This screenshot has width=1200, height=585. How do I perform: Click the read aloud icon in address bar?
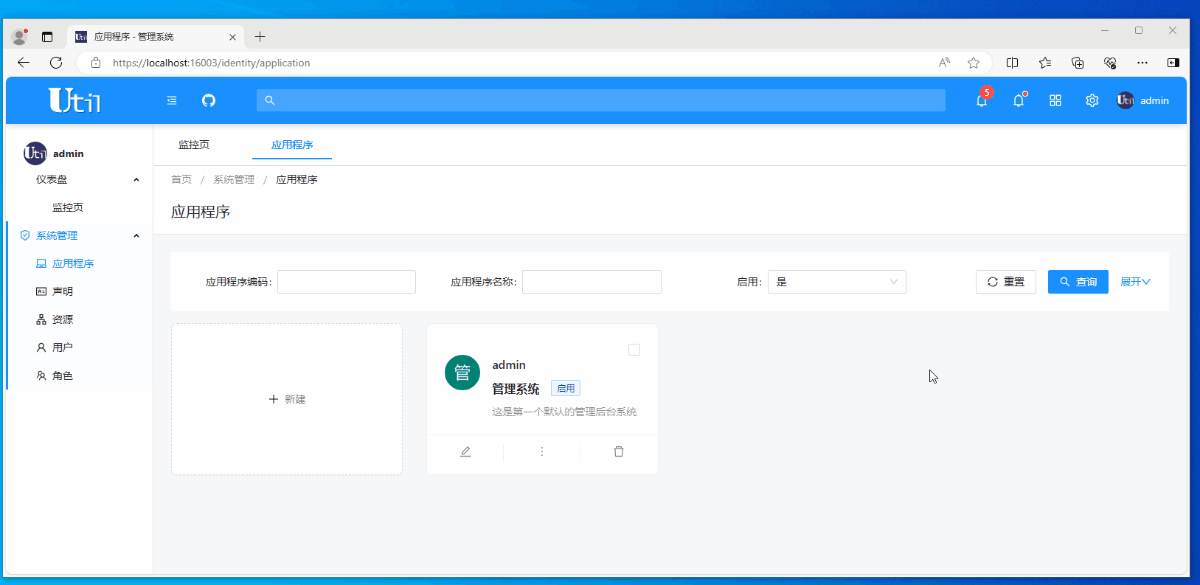[x=944, y=62]
